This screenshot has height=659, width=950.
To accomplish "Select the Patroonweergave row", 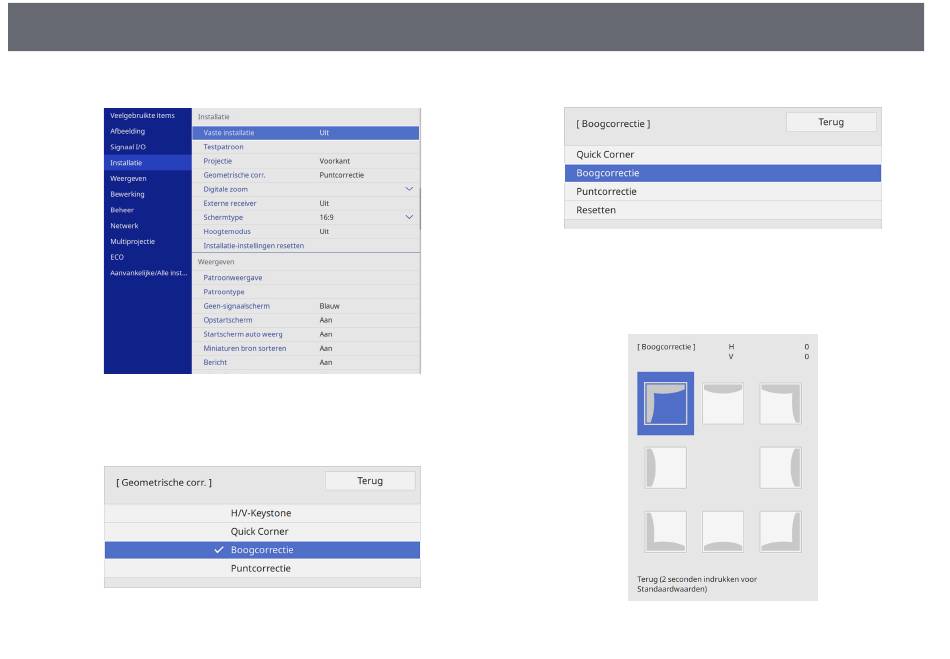I will pyautogui.click(x=306, y=278).
